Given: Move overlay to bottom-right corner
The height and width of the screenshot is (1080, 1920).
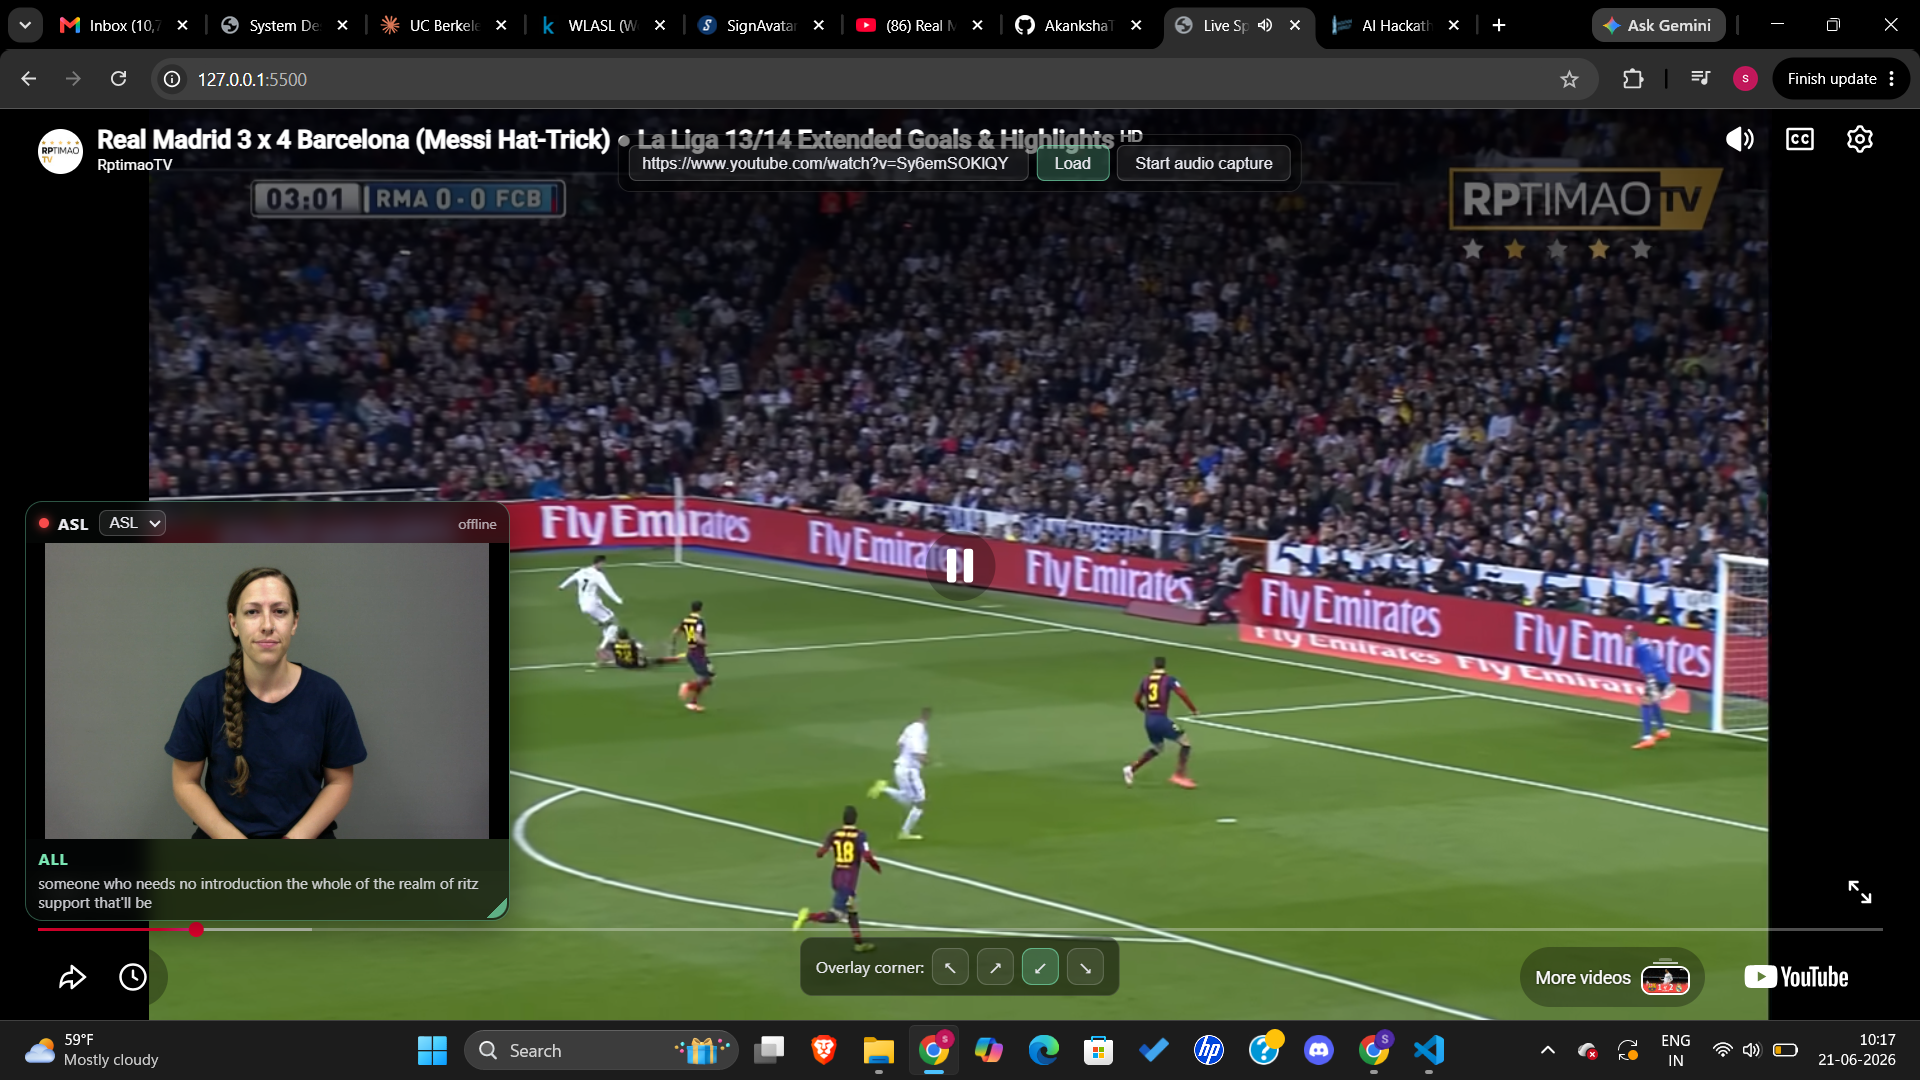Looking at the screenshot, I should pos(1085,967).
